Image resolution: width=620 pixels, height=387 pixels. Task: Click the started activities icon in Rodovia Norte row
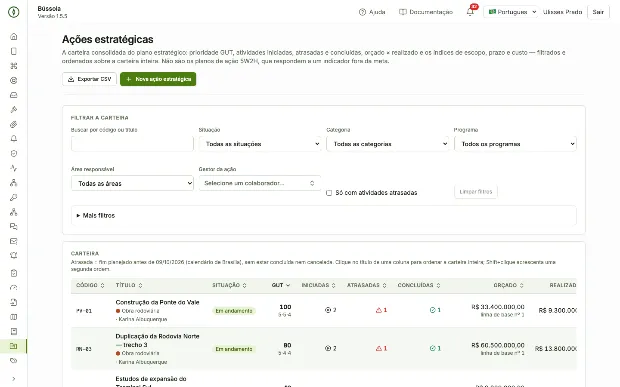click(x=328, y=348)
